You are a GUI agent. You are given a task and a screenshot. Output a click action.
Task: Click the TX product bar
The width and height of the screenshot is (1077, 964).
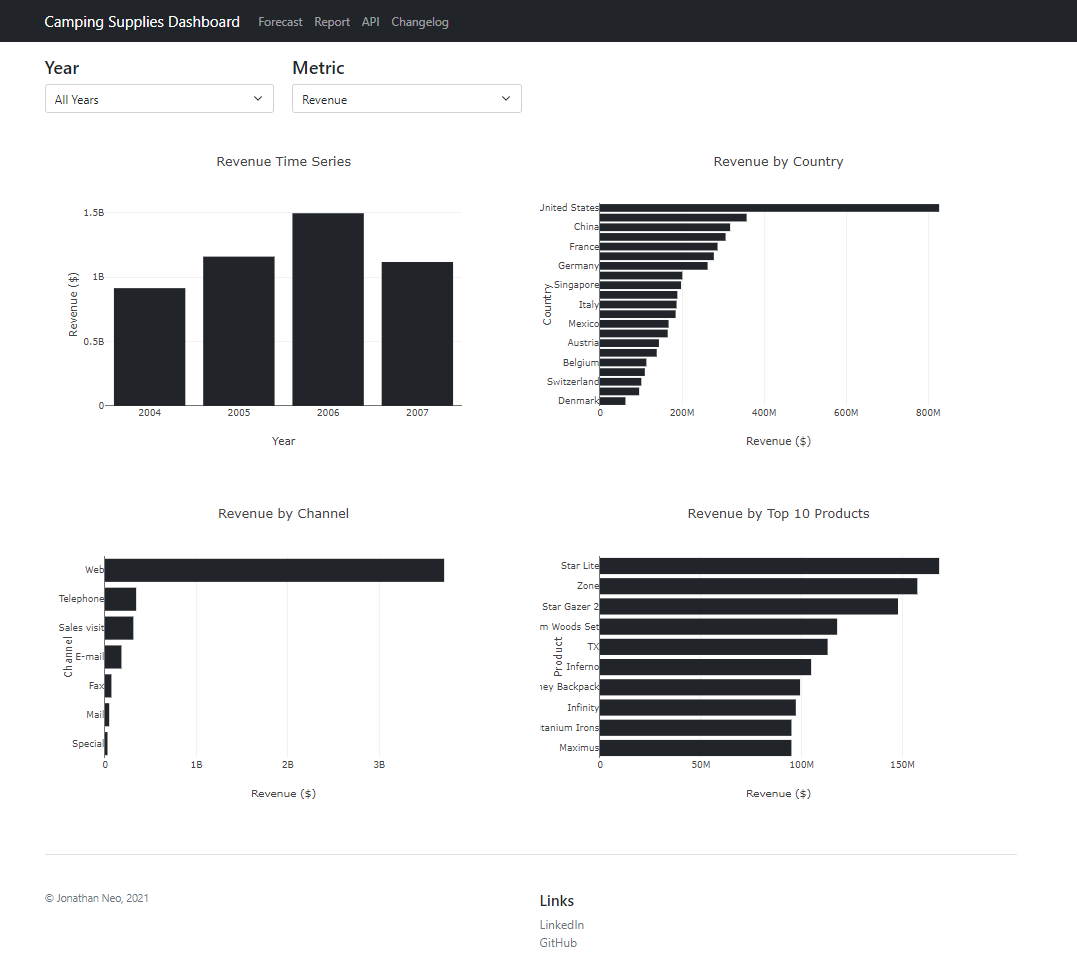click(714, 647)
